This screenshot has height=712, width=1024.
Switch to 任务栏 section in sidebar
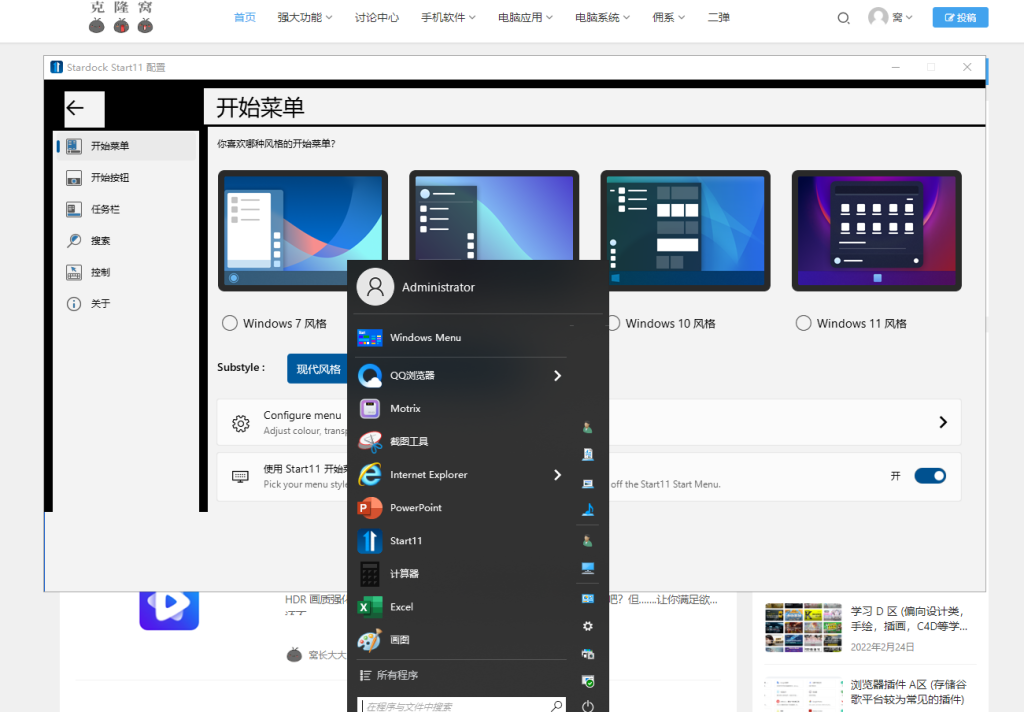tap(126, 209)
